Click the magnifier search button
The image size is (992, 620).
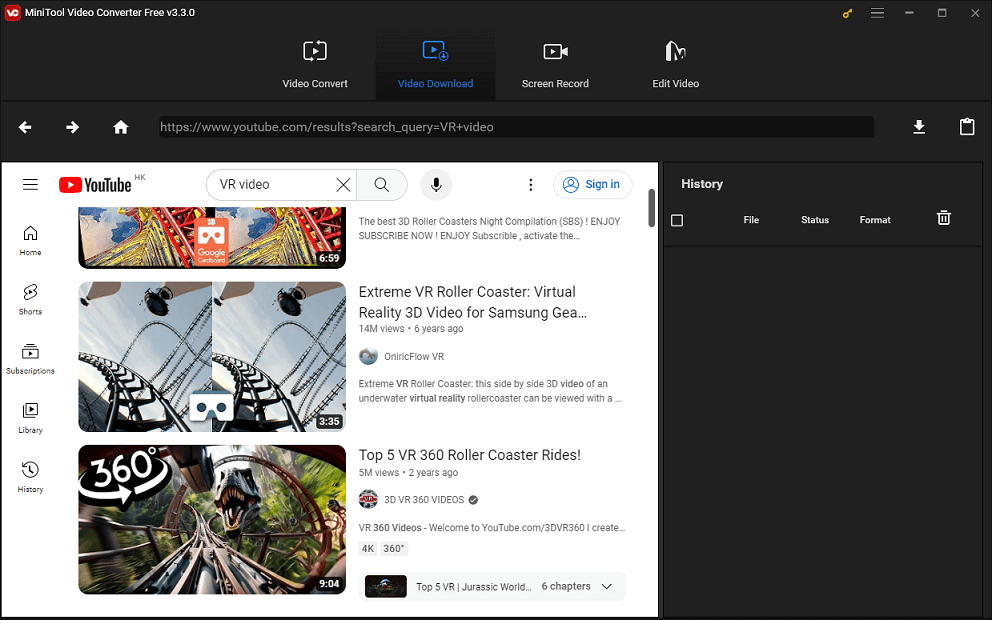381,184
